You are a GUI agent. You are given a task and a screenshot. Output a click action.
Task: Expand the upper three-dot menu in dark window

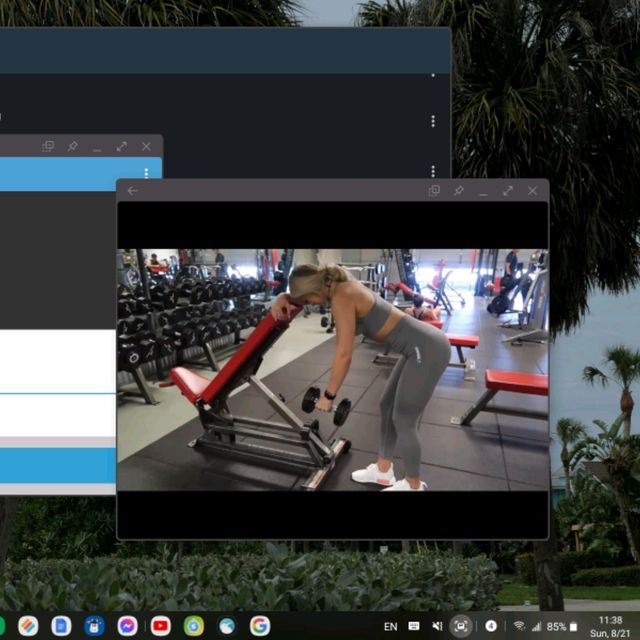[x=433, y=121]
